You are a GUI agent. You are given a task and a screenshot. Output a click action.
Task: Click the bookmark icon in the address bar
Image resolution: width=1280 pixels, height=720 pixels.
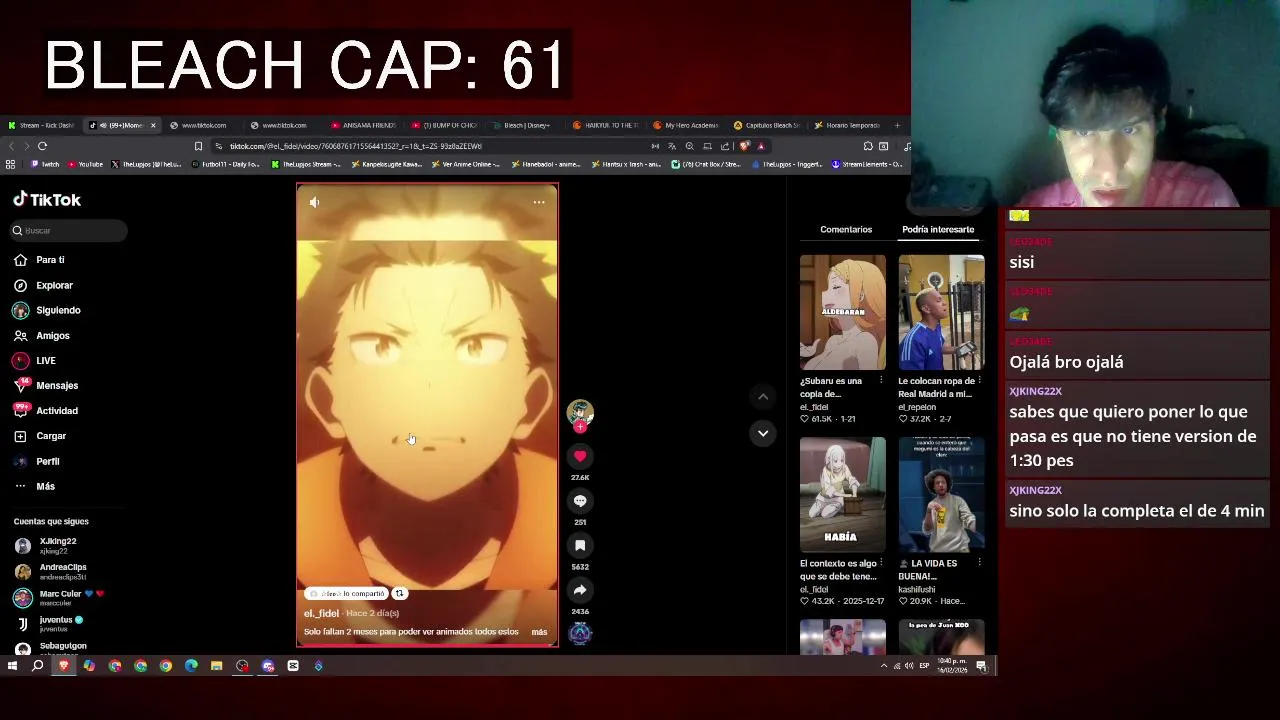pos(198,146)
